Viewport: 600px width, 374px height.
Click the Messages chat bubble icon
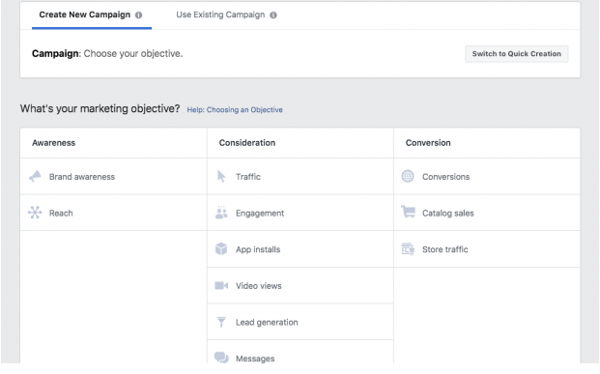point(221,358)
